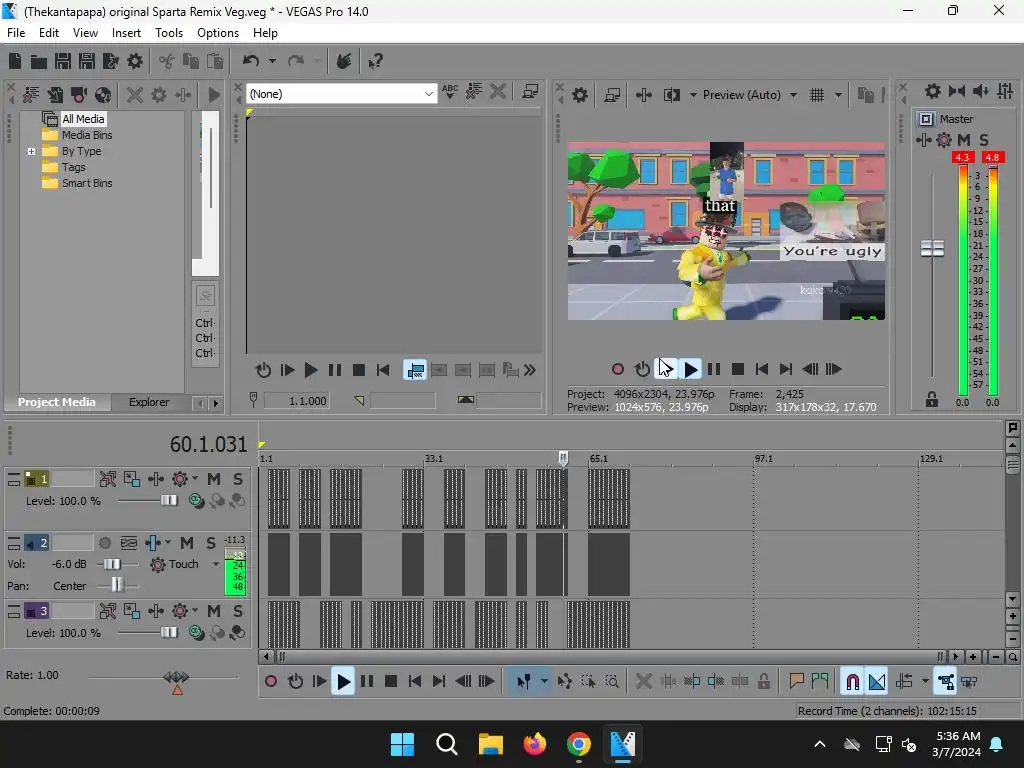Click Record button in timeline transport
The width and height of the screenshot is (1024, 768).
tap(270, 681)
